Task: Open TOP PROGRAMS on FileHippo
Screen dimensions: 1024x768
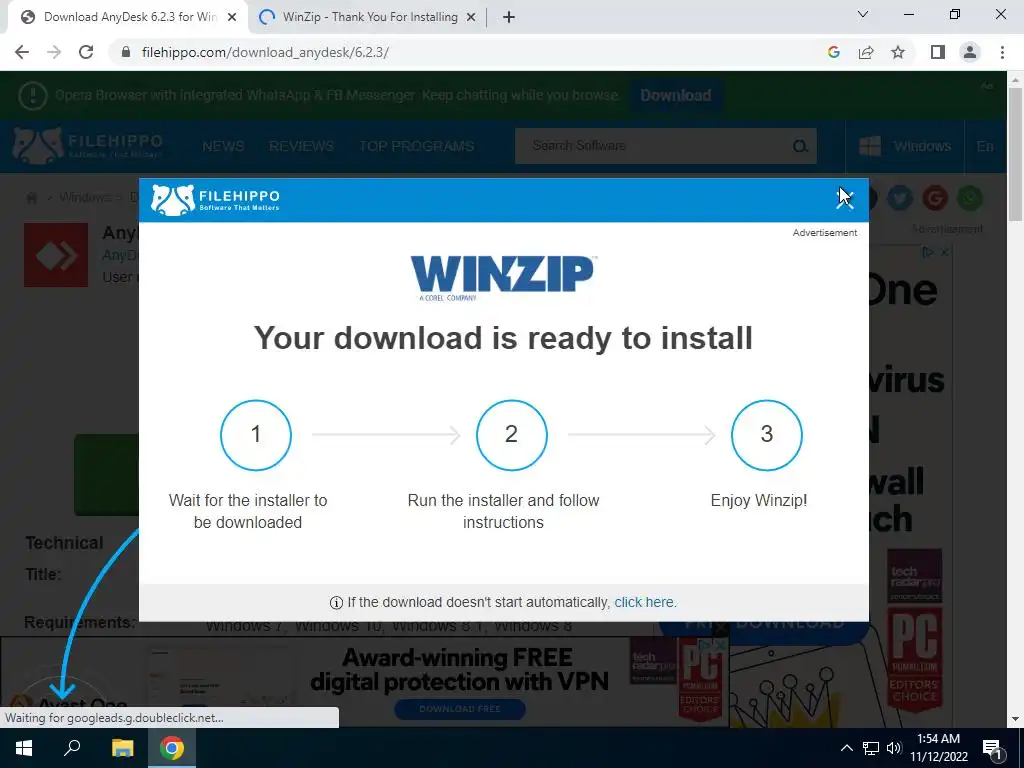Action: click(417, 146)
